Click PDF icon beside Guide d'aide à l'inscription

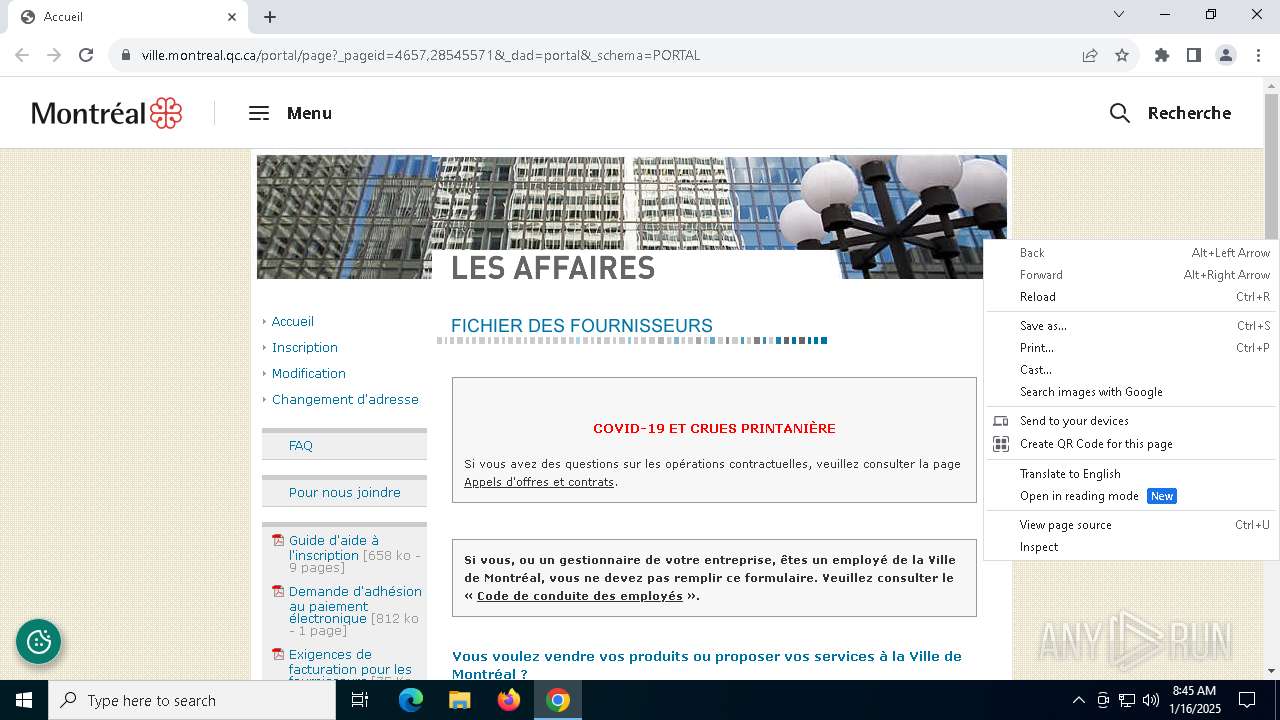(x=279, y=541)
